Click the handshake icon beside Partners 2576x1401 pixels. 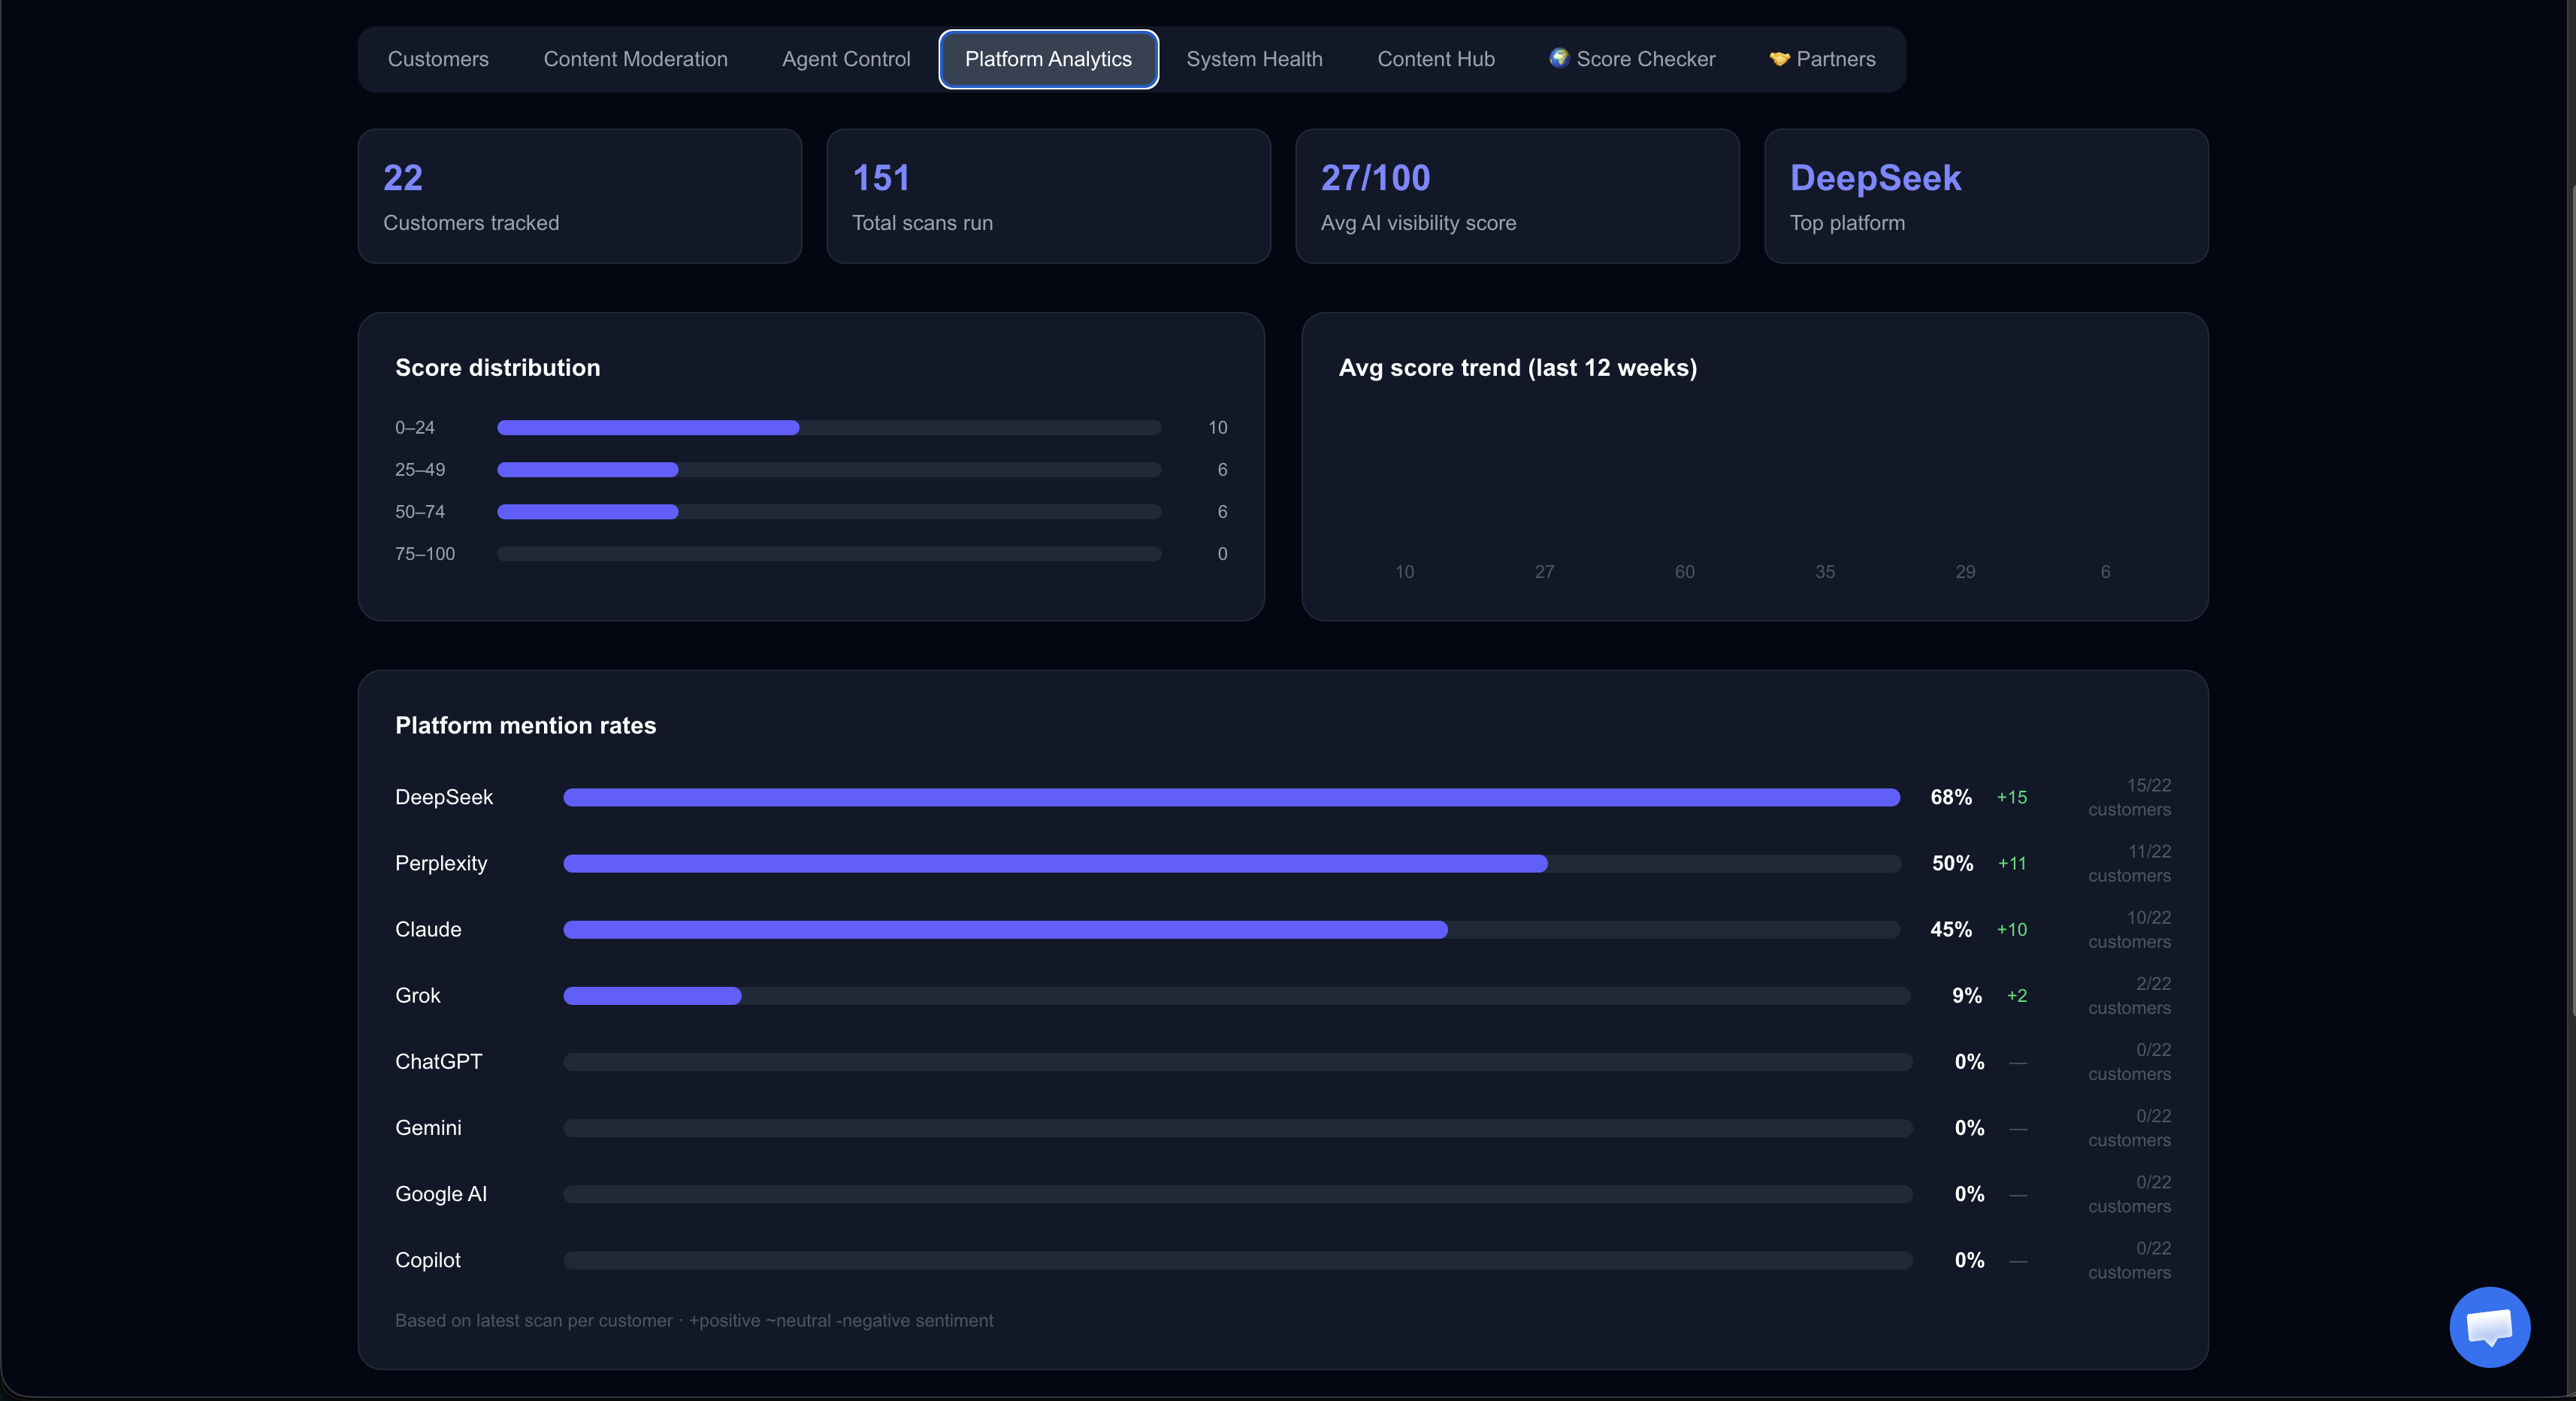1779,59
